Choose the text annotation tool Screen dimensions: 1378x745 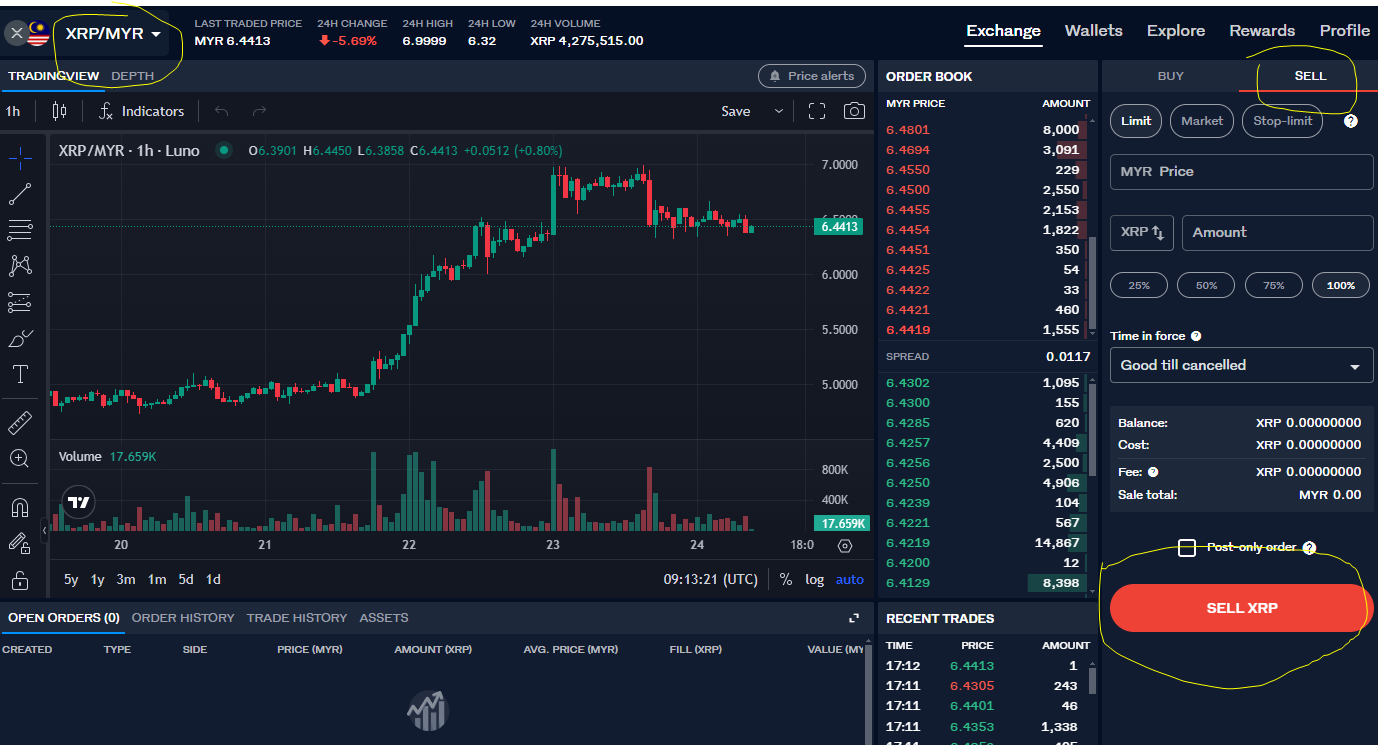20,375
